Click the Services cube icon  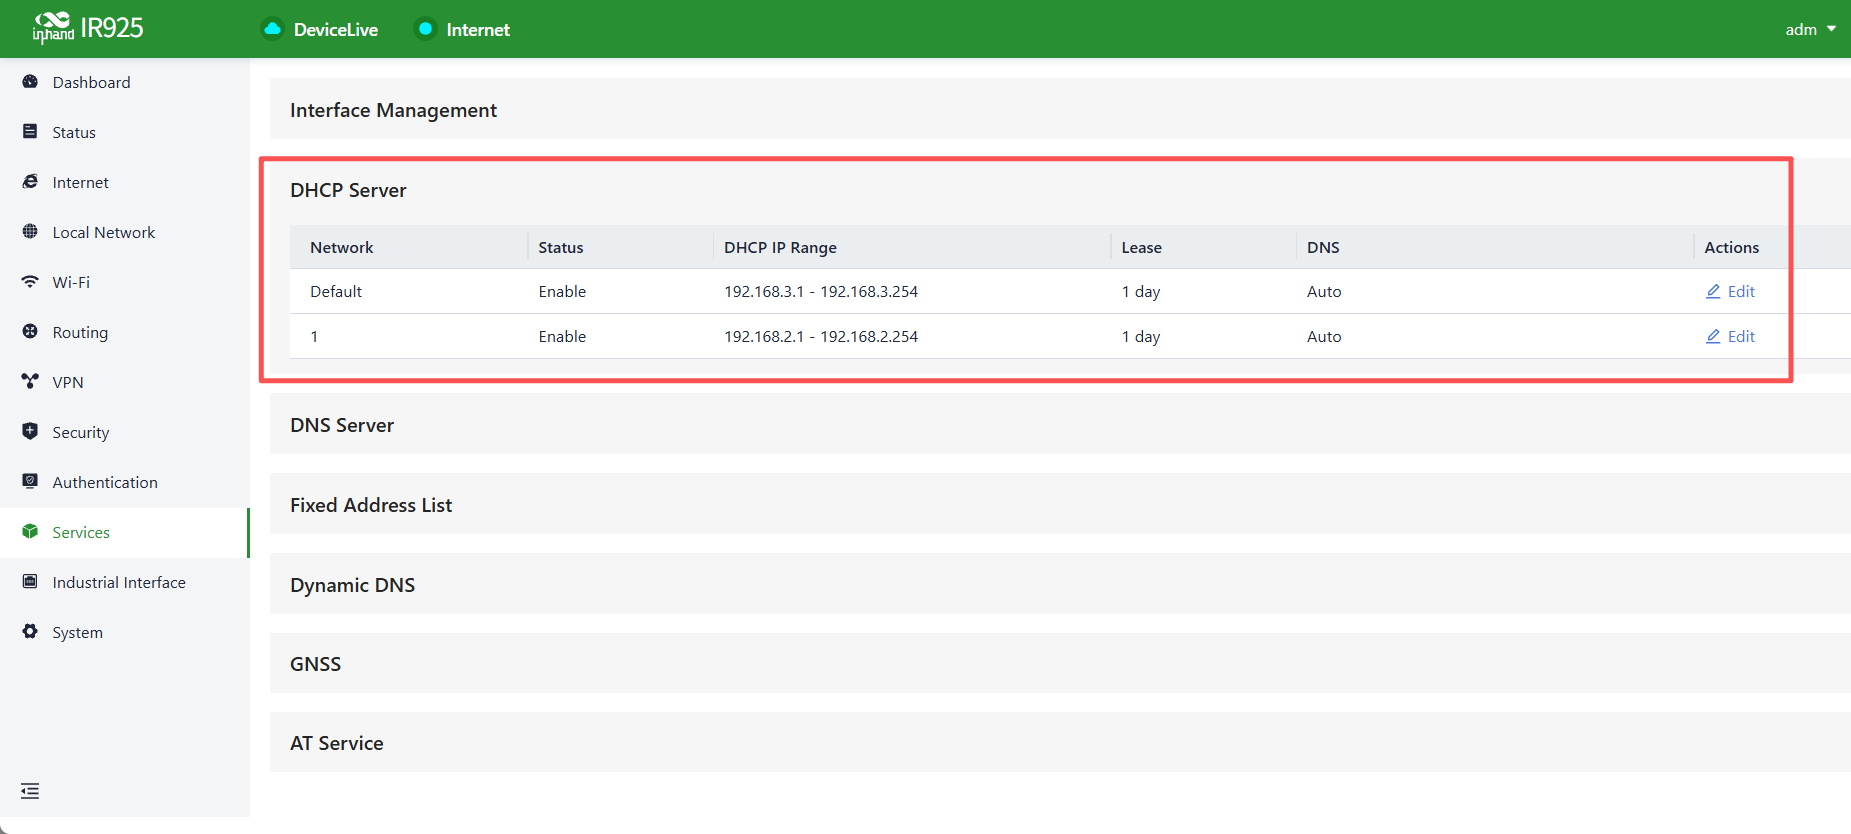pyautogui.click(x=30, y=532)
